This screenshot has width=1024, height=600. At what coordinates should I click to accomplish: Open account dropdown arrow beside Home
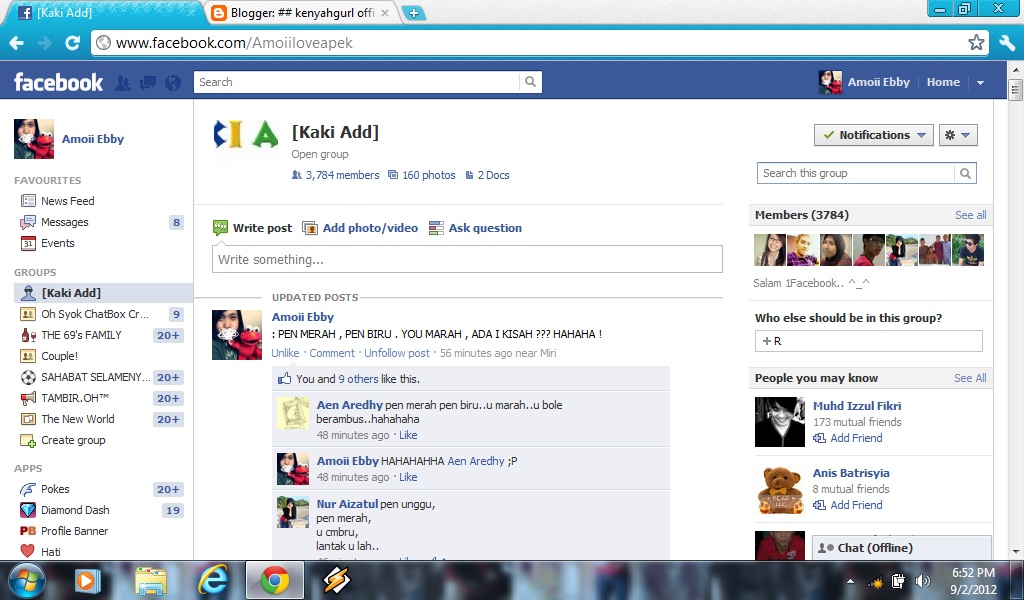(980, 82)
